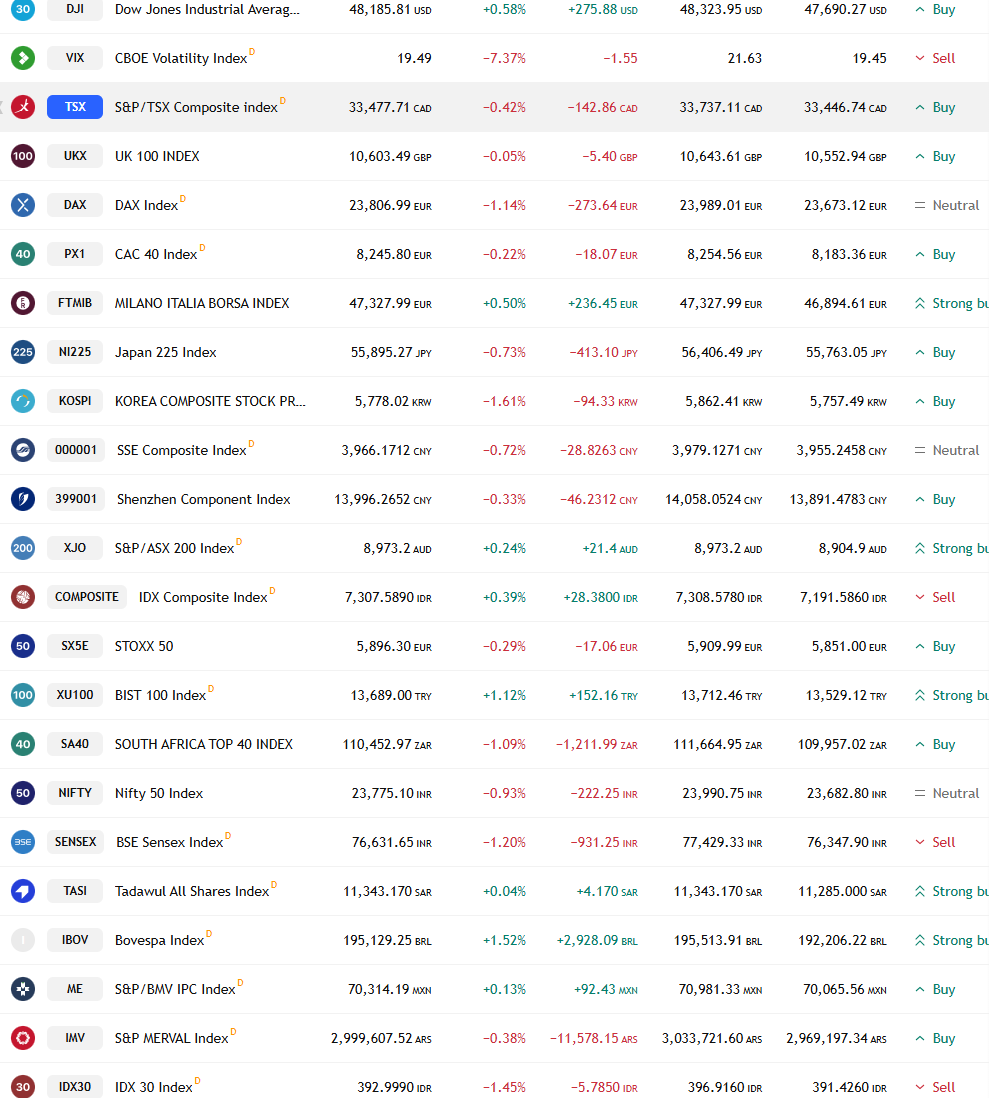Open the SA40 ticker badge
The image size is (989, 1098).
click(75, 744)
